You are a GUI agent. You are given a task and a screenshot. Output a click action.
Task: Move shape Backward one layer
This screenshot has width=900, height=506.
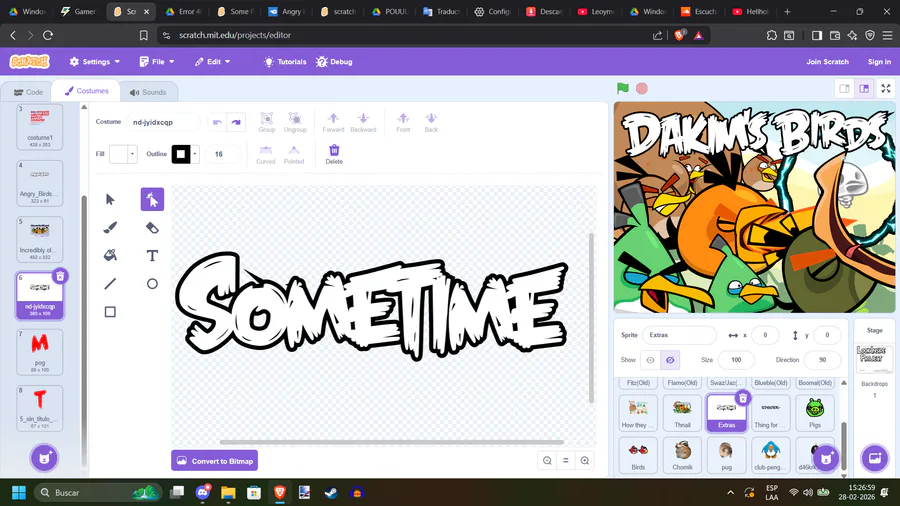363,122
